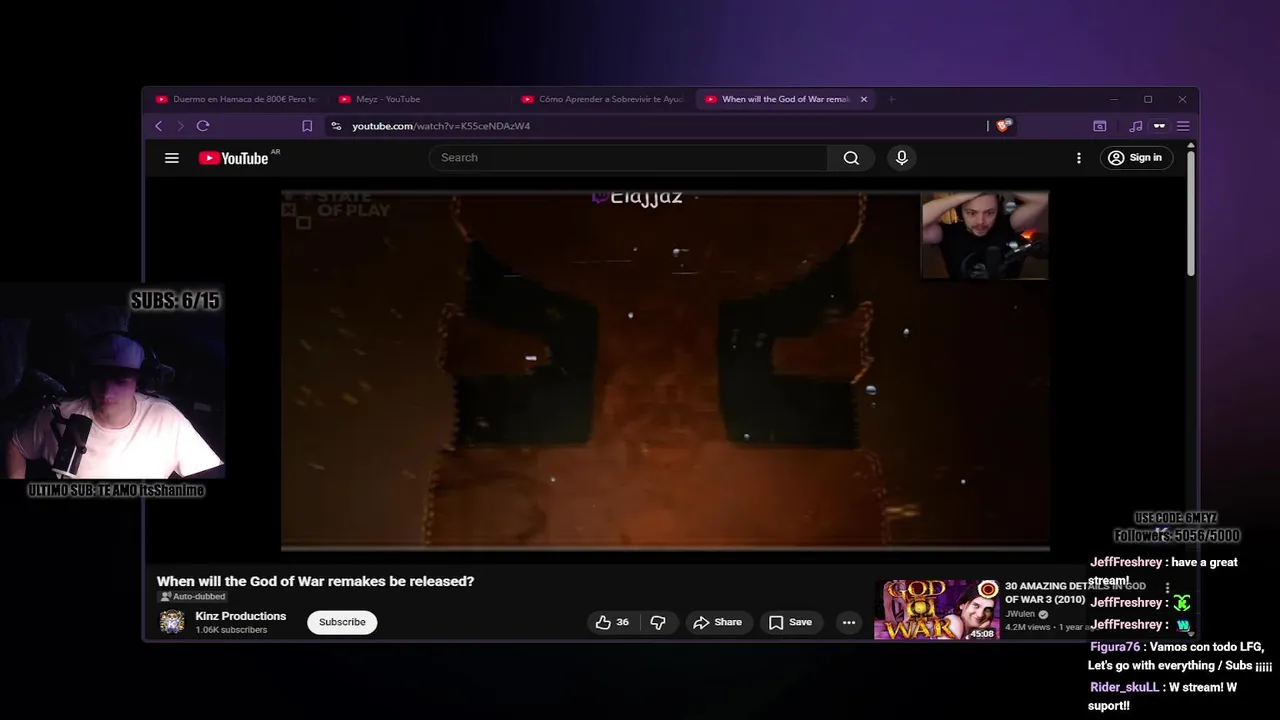
Task: Open the YouTube hamburger guide menu
Action: point(172,158)
